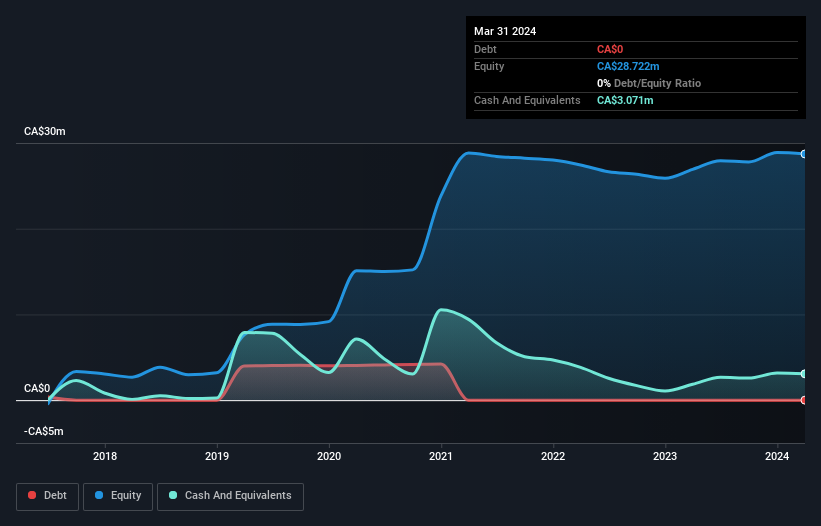
Task: Click the 2020 axis label
Action: click(x=329, y=456)
